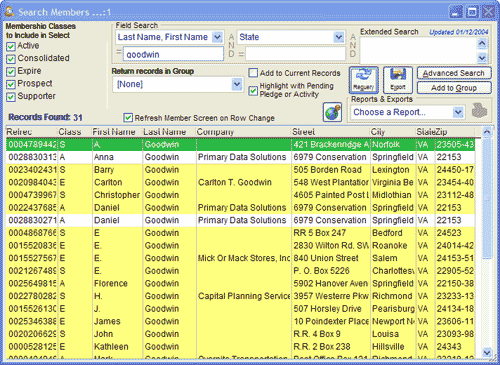The image size is (500, 365).
Task: Select the John first name cell
Action: (x=117, y=334)
